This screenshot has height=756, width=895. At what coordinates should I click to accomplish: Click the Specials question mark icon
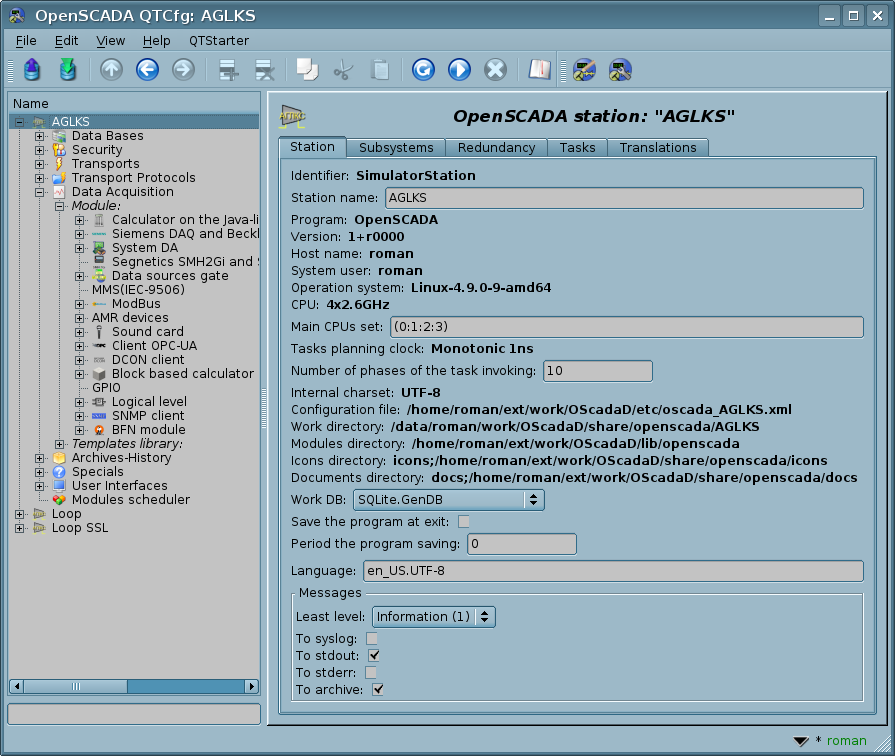tap(59, 472)
